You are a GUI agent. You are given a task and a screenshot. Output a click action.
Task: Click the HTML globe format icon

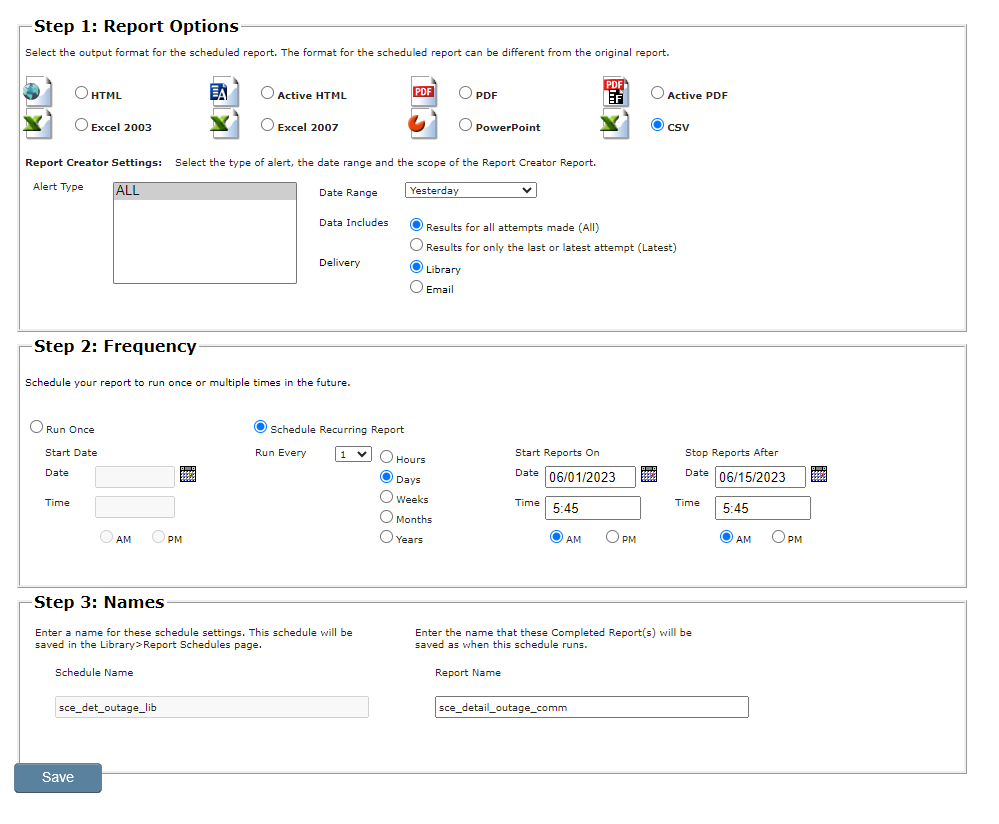coord(37,92)
